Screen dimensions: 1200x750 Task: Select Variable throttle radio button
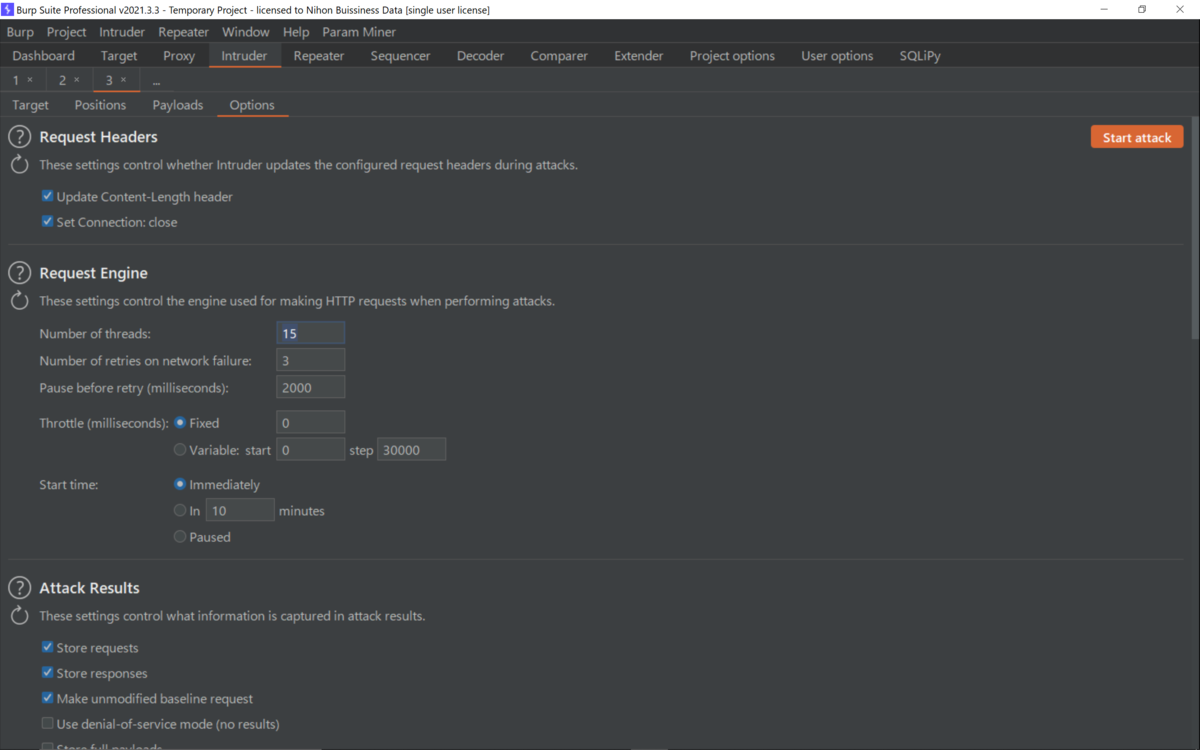[x=180, y=450]
